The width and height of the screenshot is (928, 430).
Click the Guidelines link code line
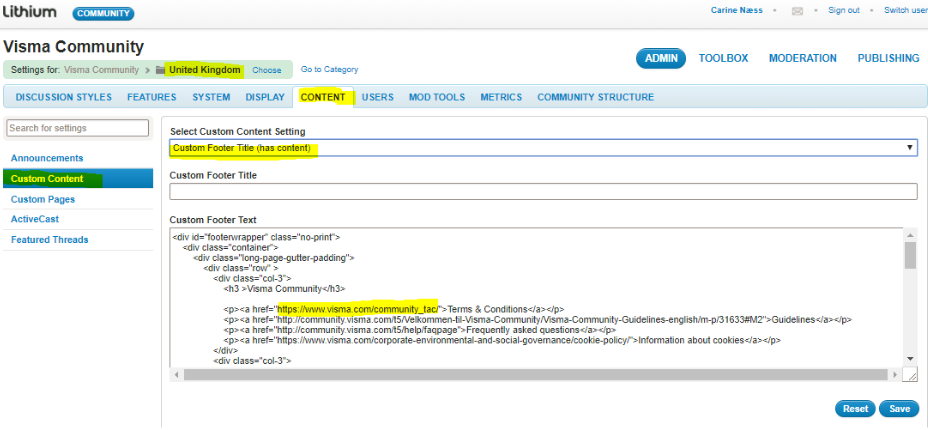(537, 319)
